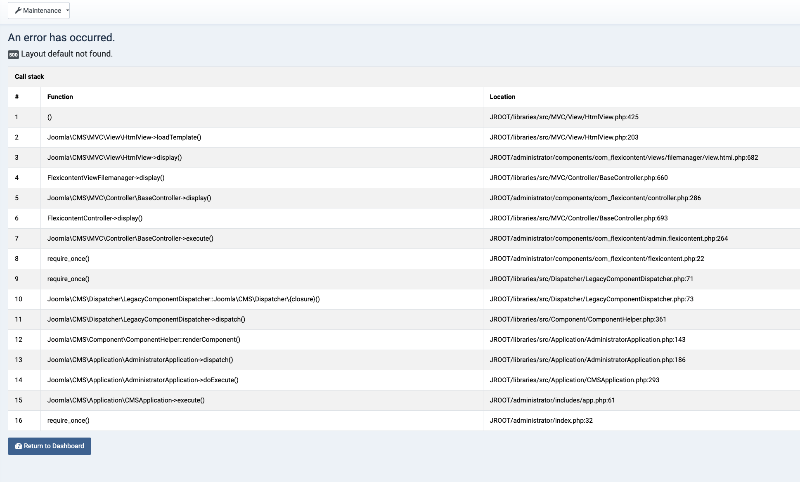
Task: Click the Location column header
Action: click(x=502, y=97)
